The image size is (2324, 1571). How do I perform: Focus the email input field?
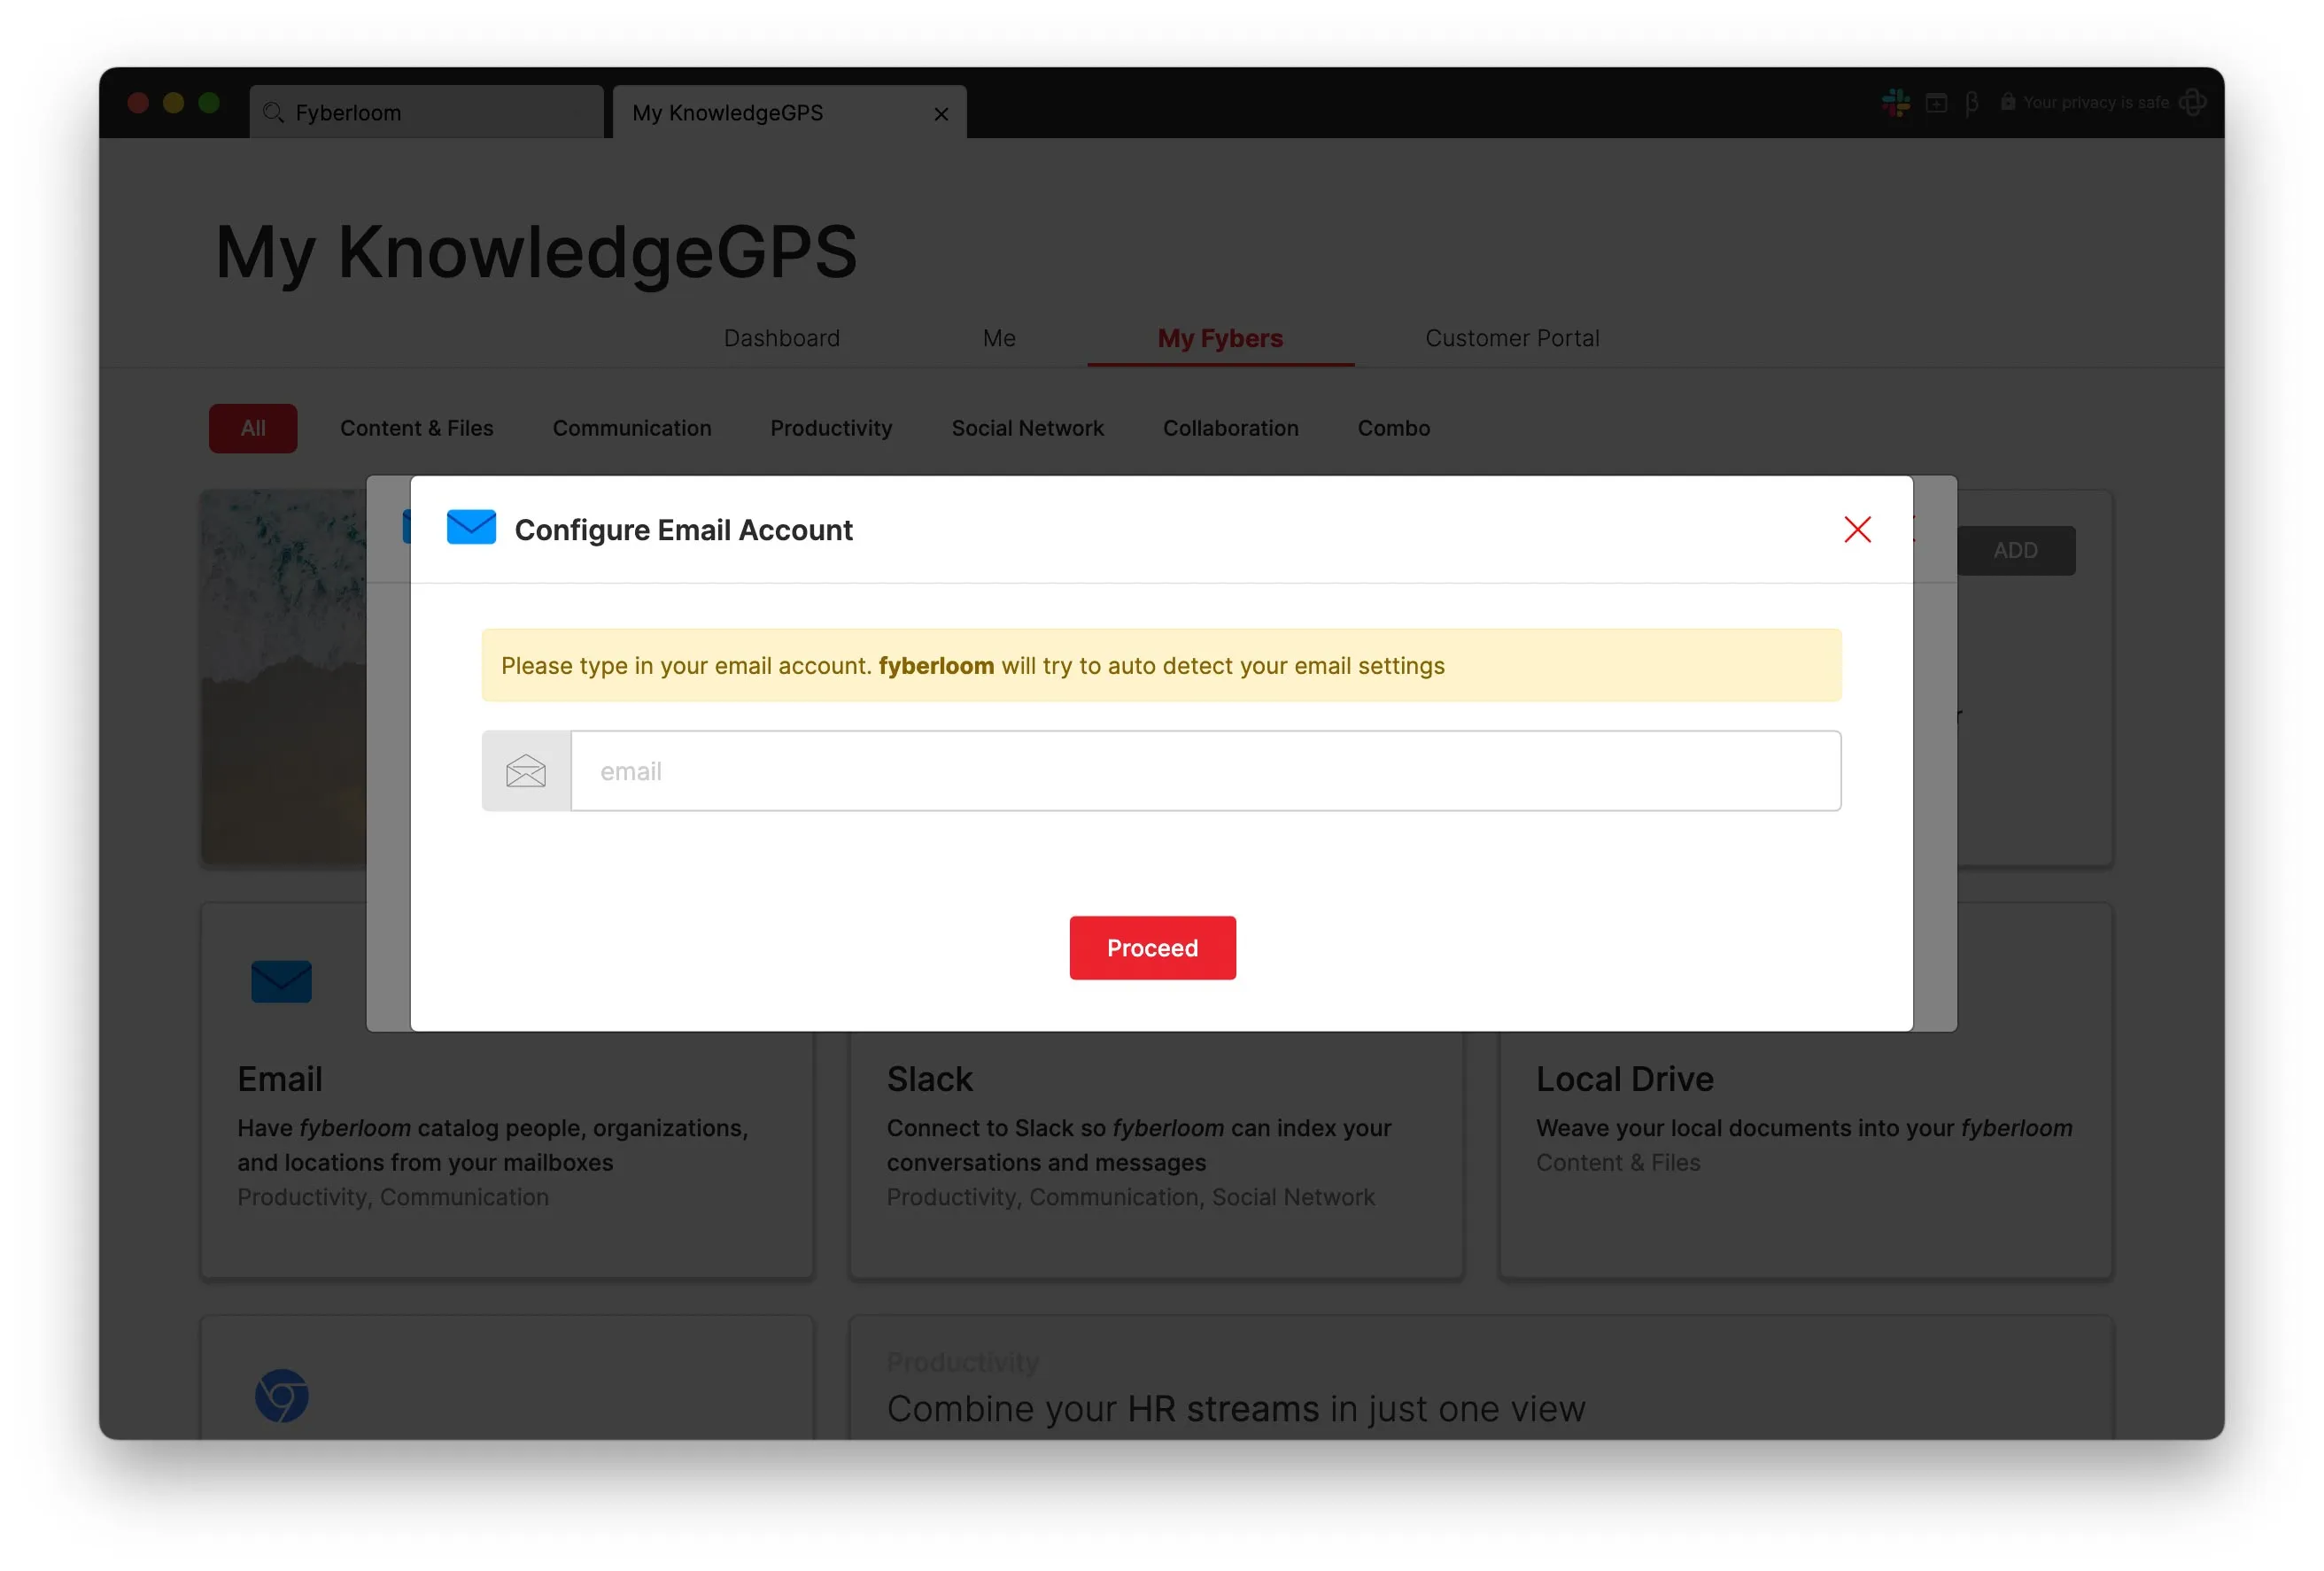pos(1205,771)
